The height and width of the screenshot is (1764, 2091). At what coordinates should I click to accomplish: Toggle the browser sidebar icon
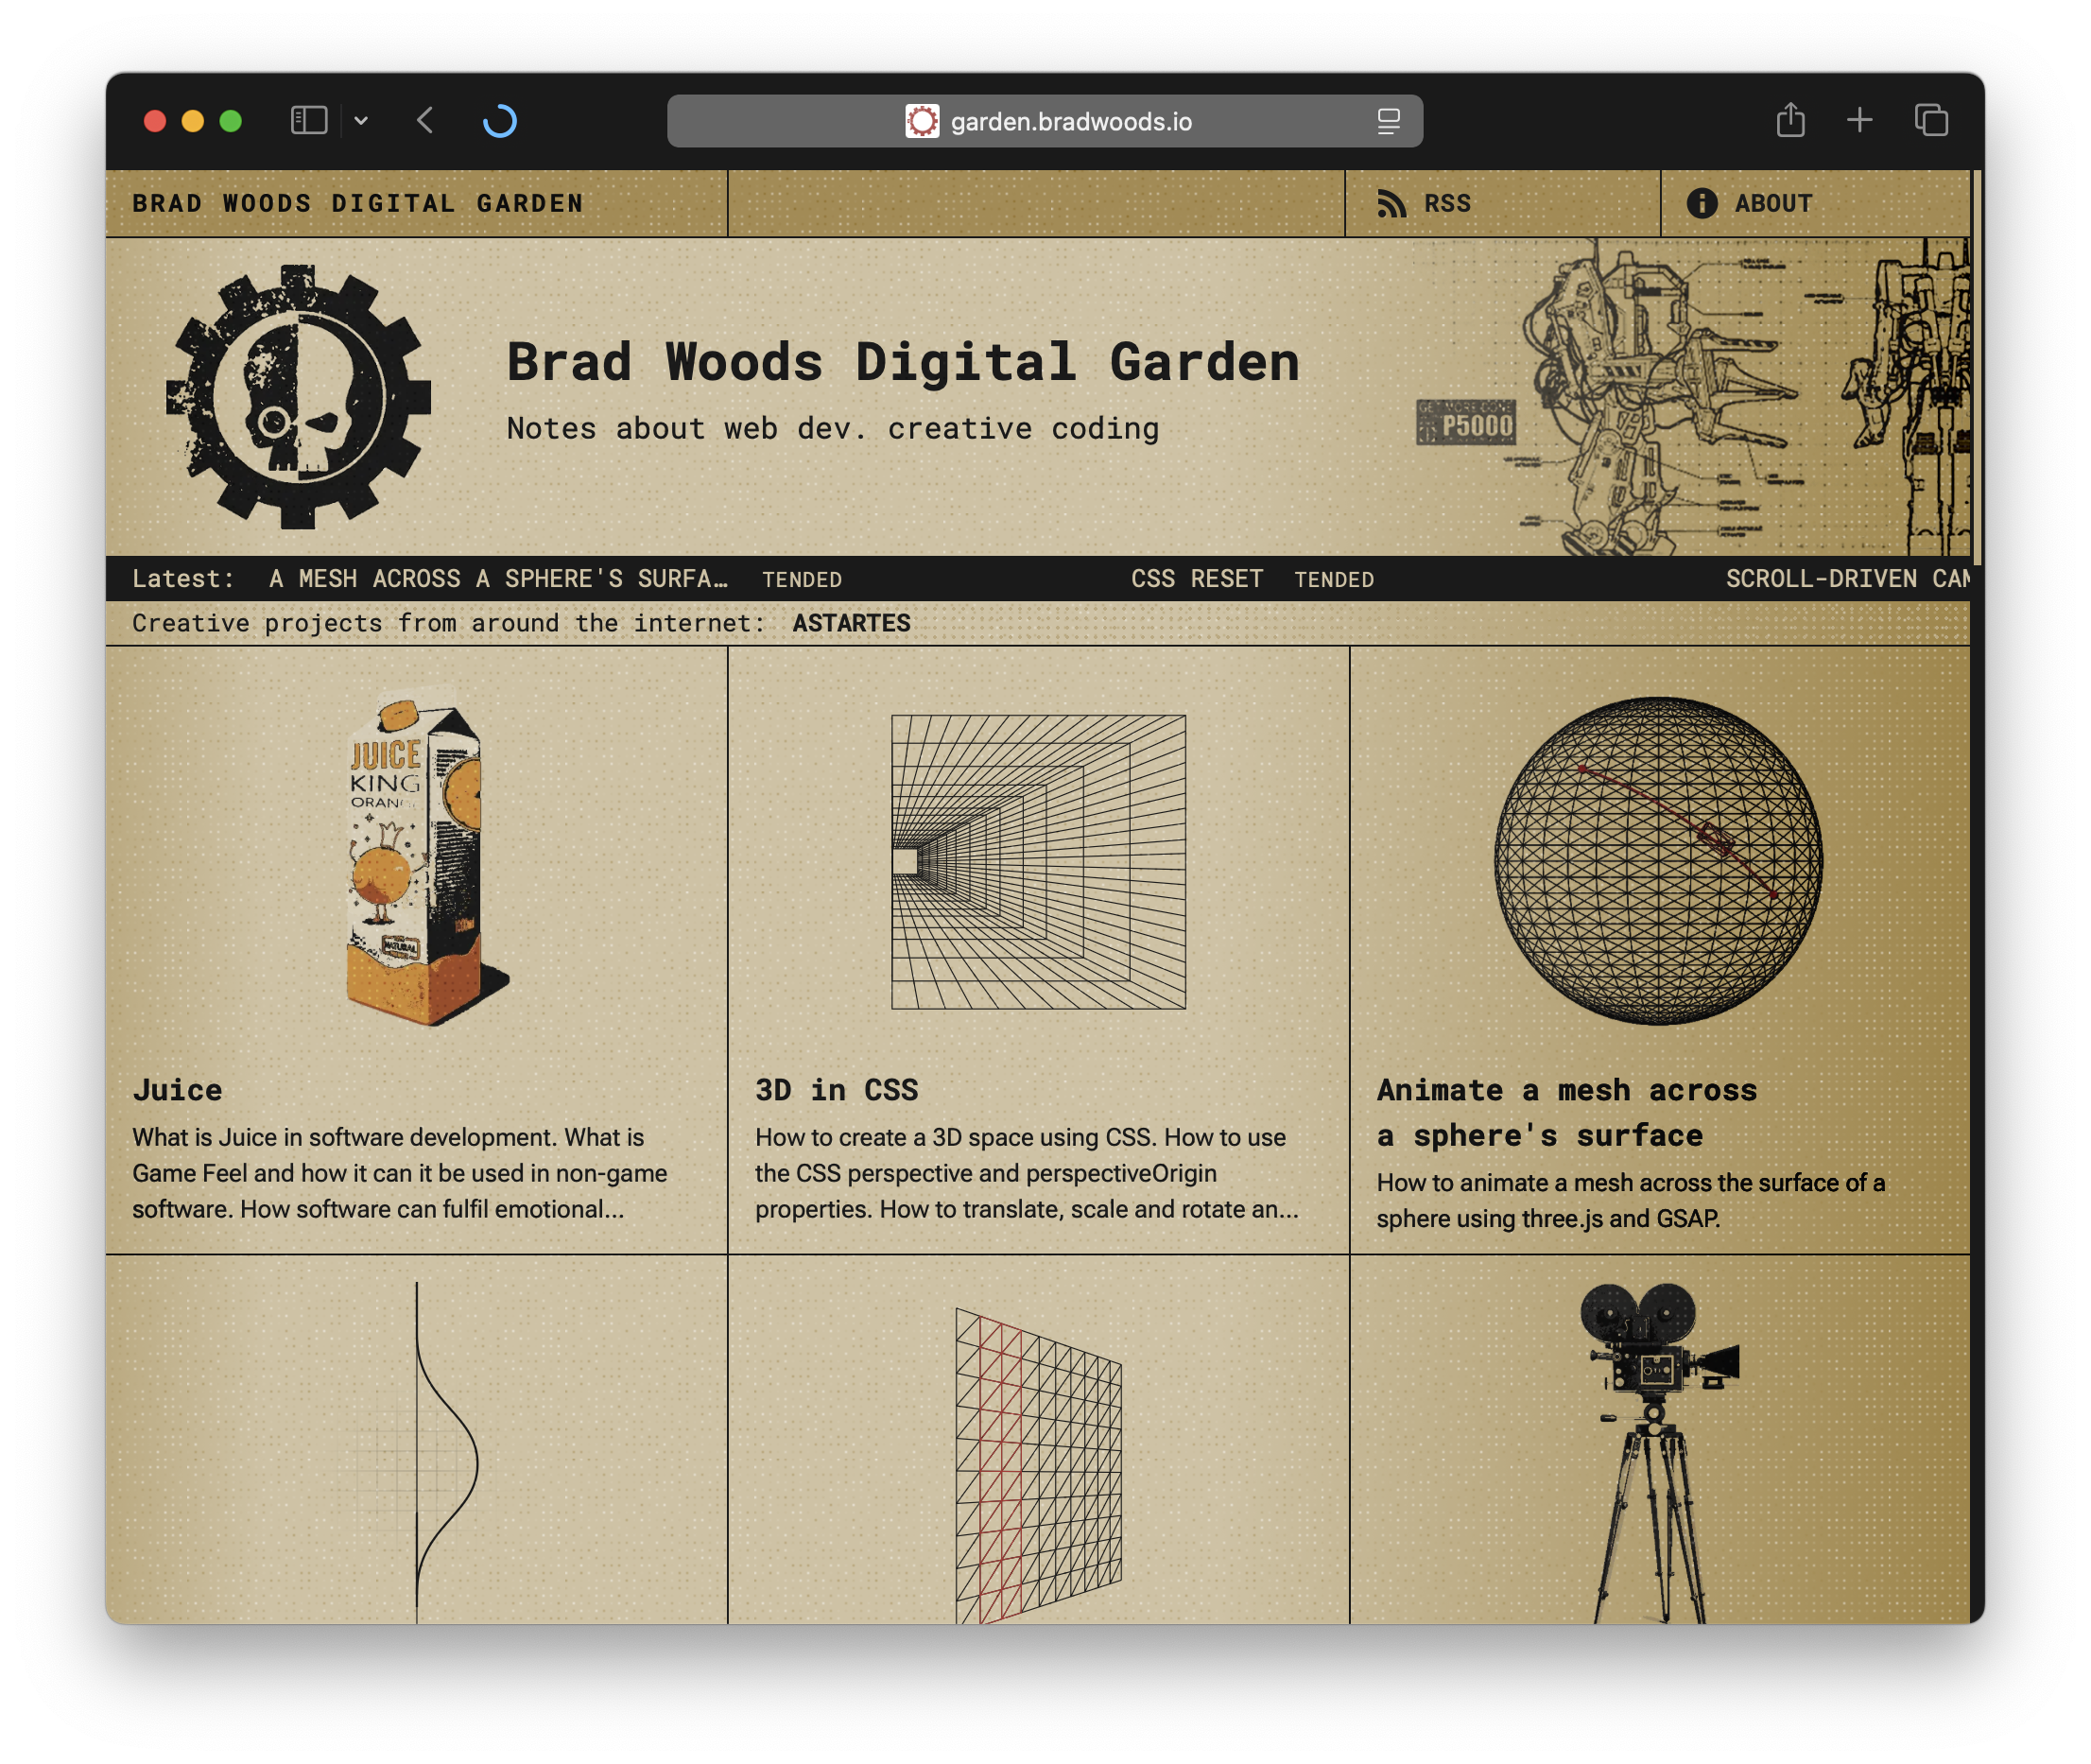point(308,120)
